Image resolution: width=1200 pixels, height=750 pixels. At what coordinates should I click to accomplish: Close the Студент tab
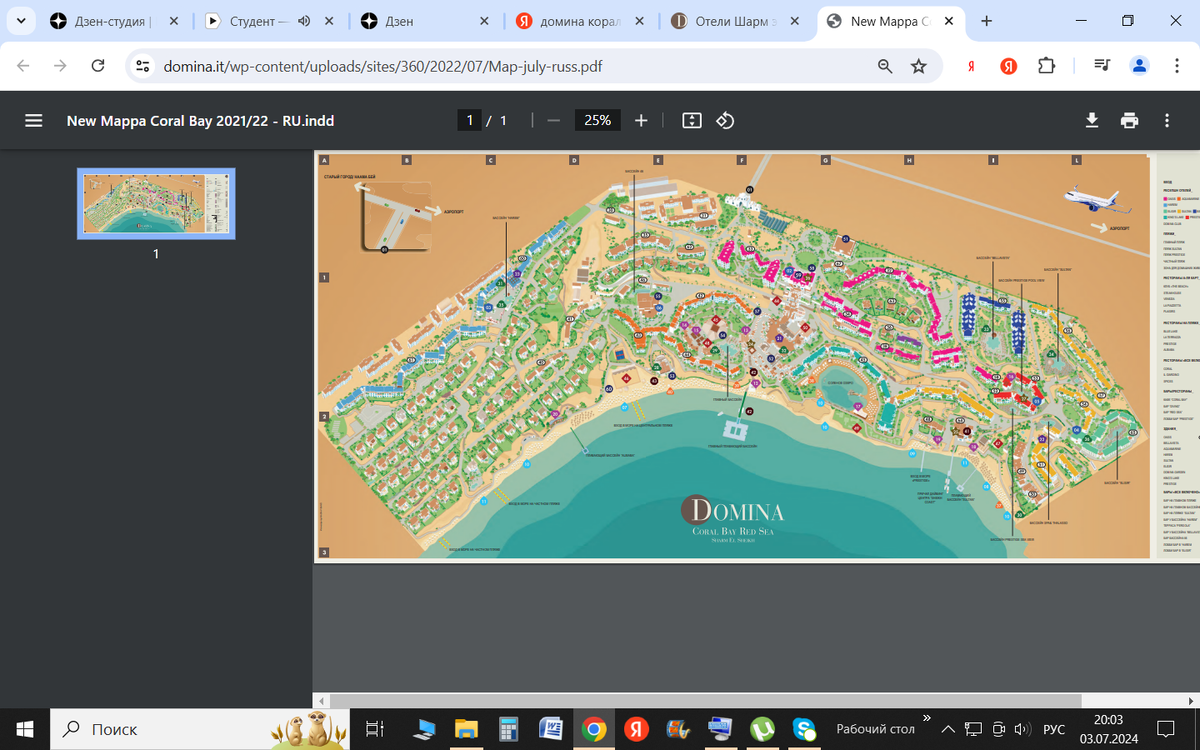click(329, 21)
